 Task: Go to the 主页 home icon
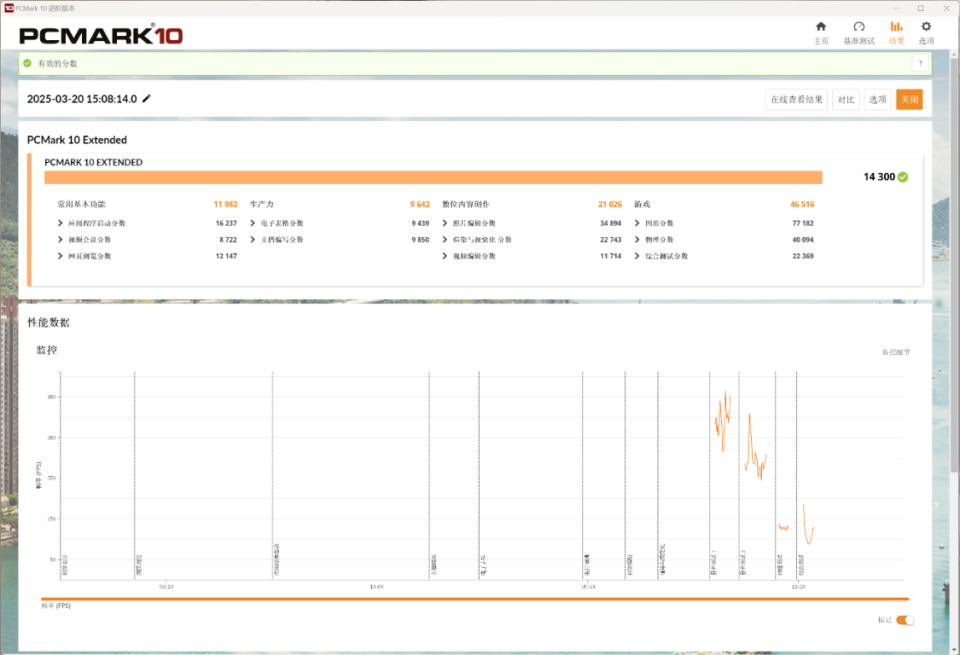pyautogui.click(x=821, y=26)
